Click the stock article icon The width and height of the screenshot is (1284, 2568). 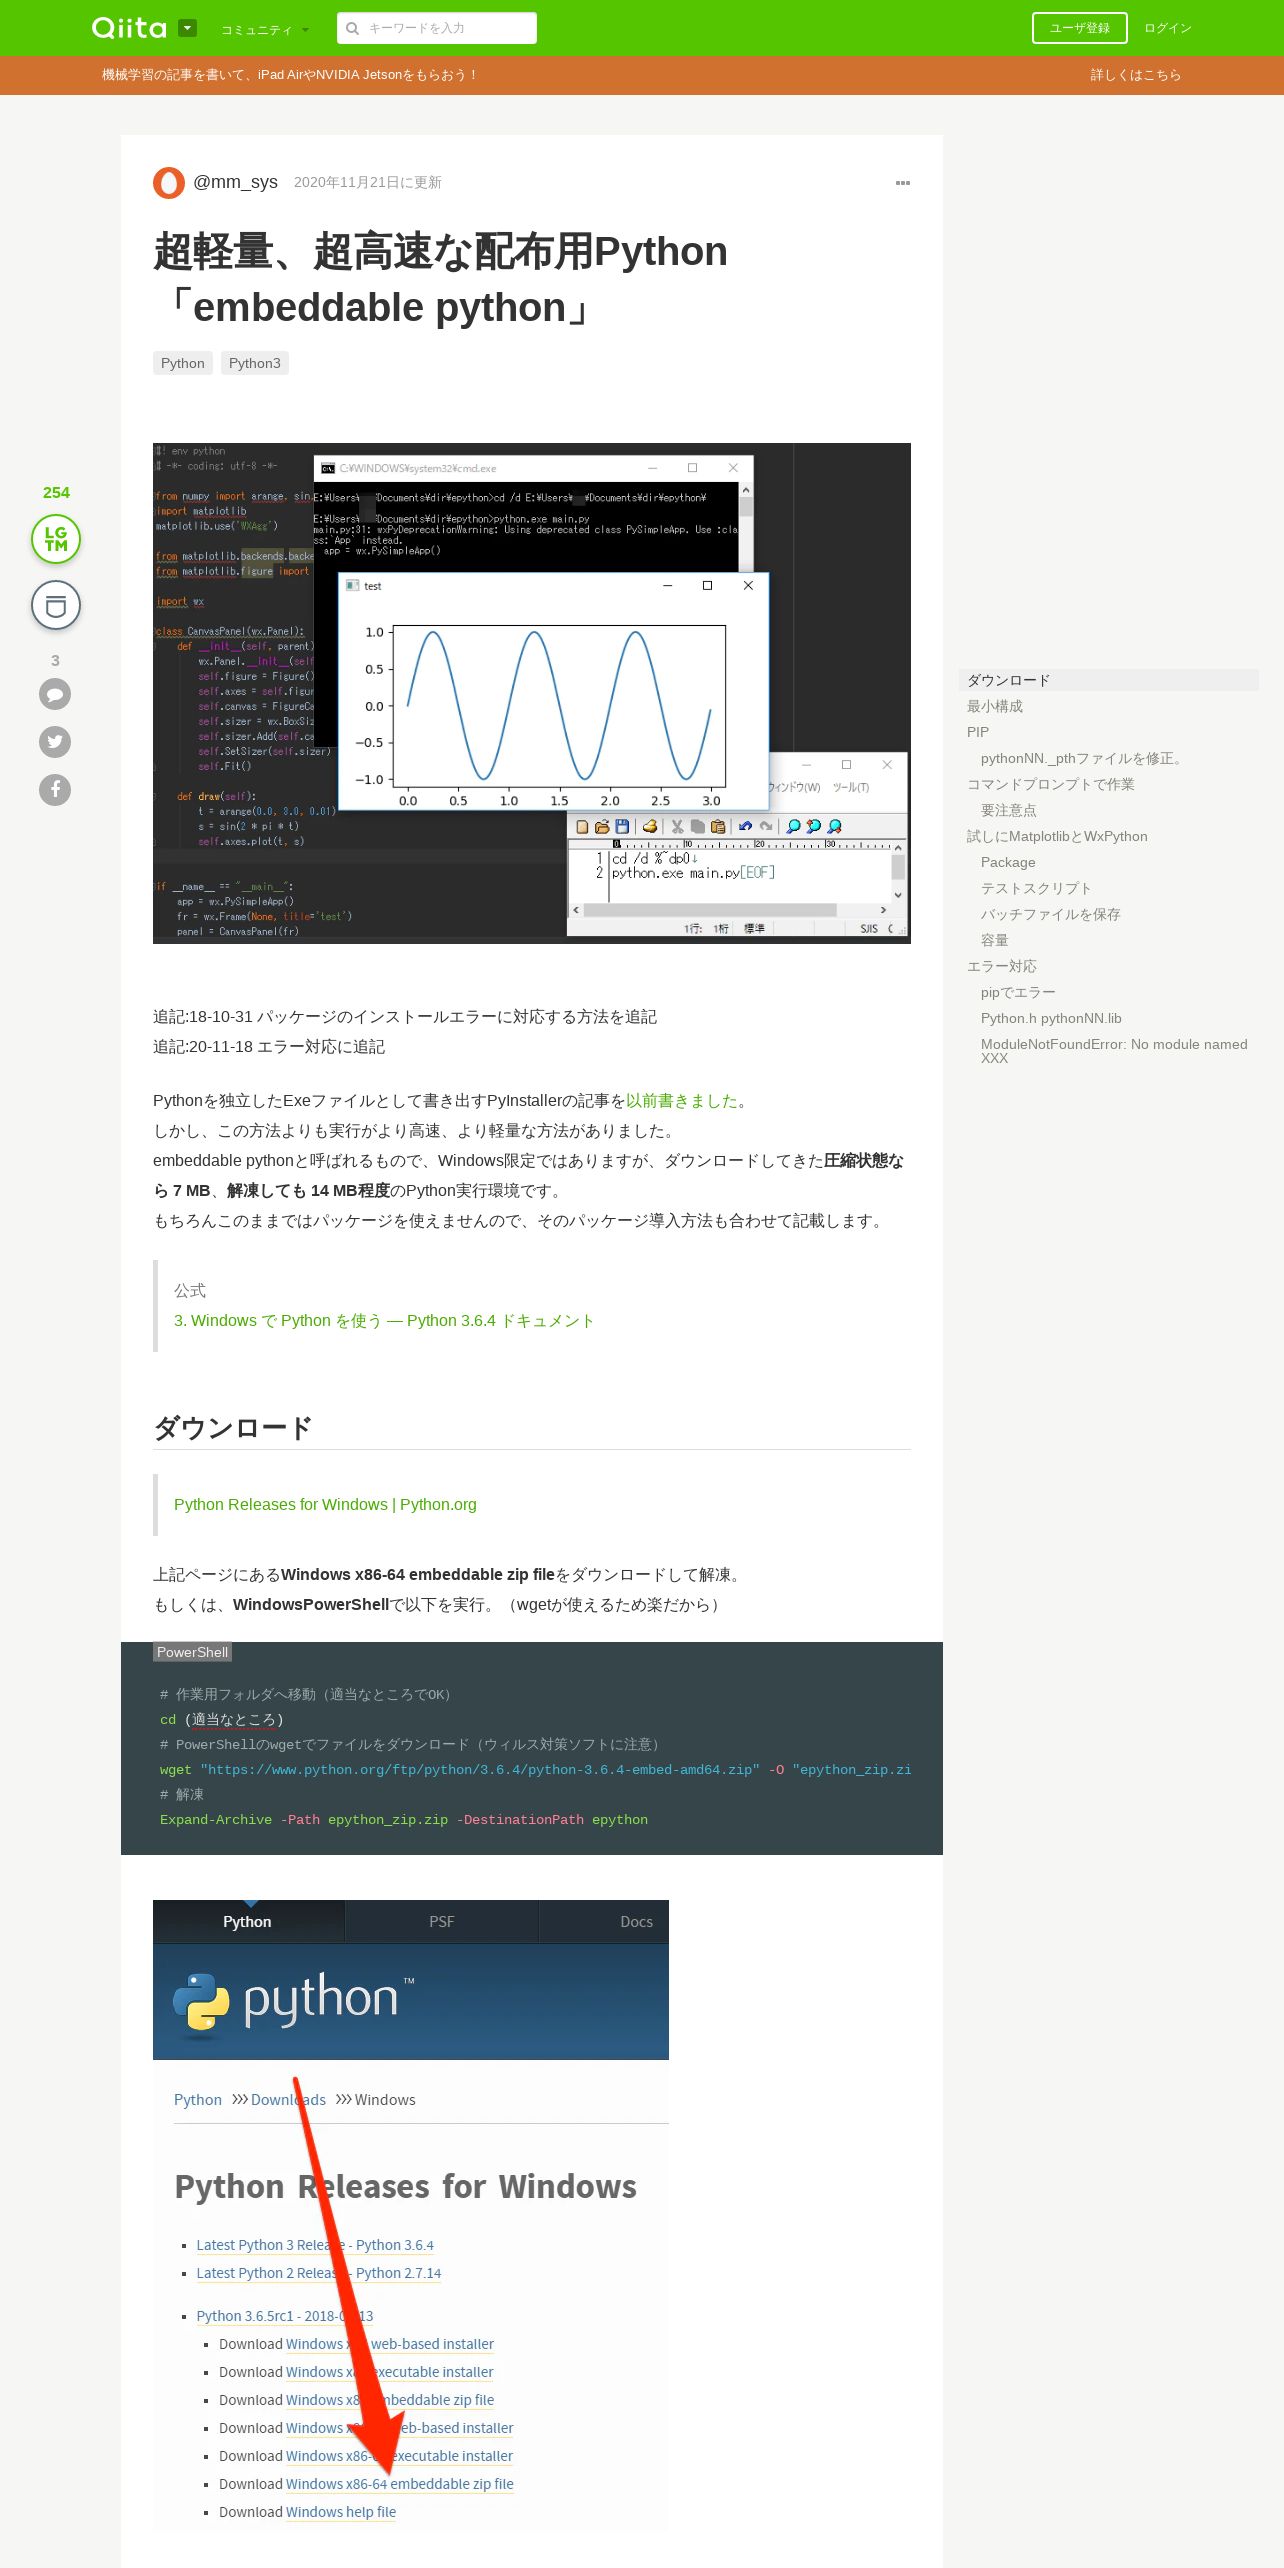tap(56, 605)
